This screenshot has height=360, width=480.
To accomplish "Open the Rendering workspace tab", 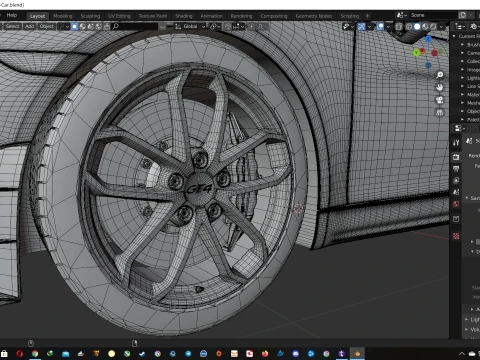I will coord(241,16).
